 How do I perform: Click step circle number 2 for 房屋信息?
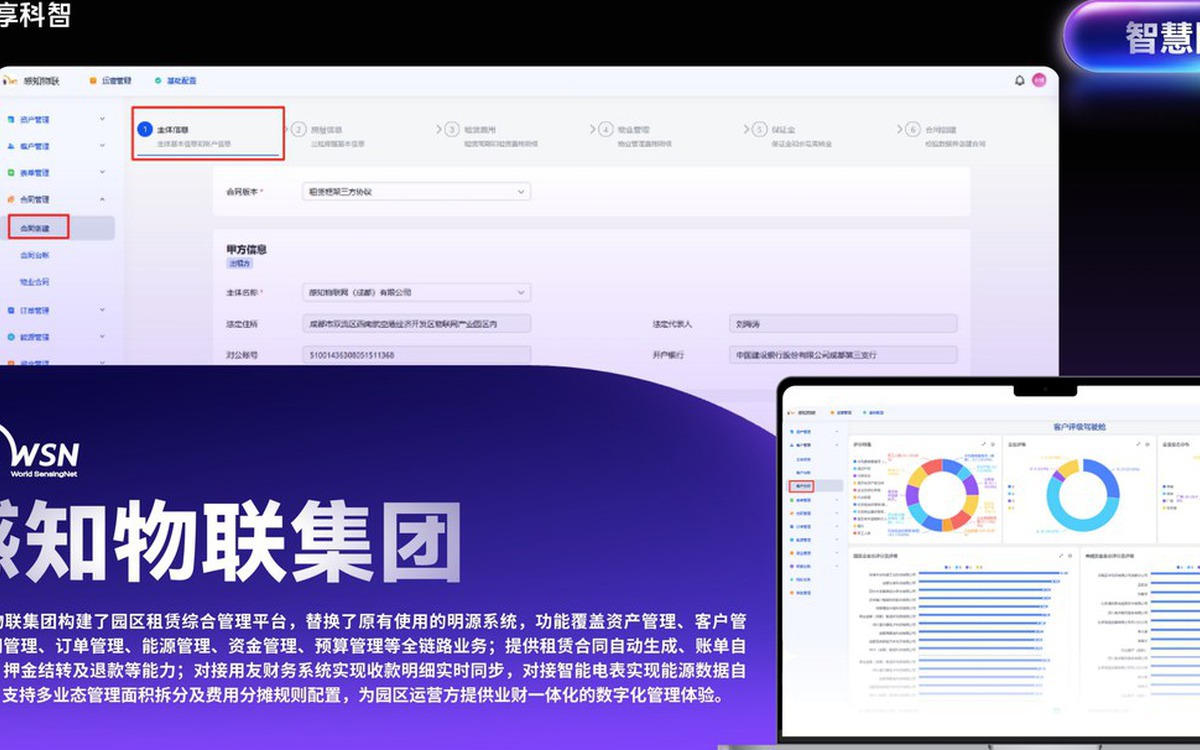[299, 129]
